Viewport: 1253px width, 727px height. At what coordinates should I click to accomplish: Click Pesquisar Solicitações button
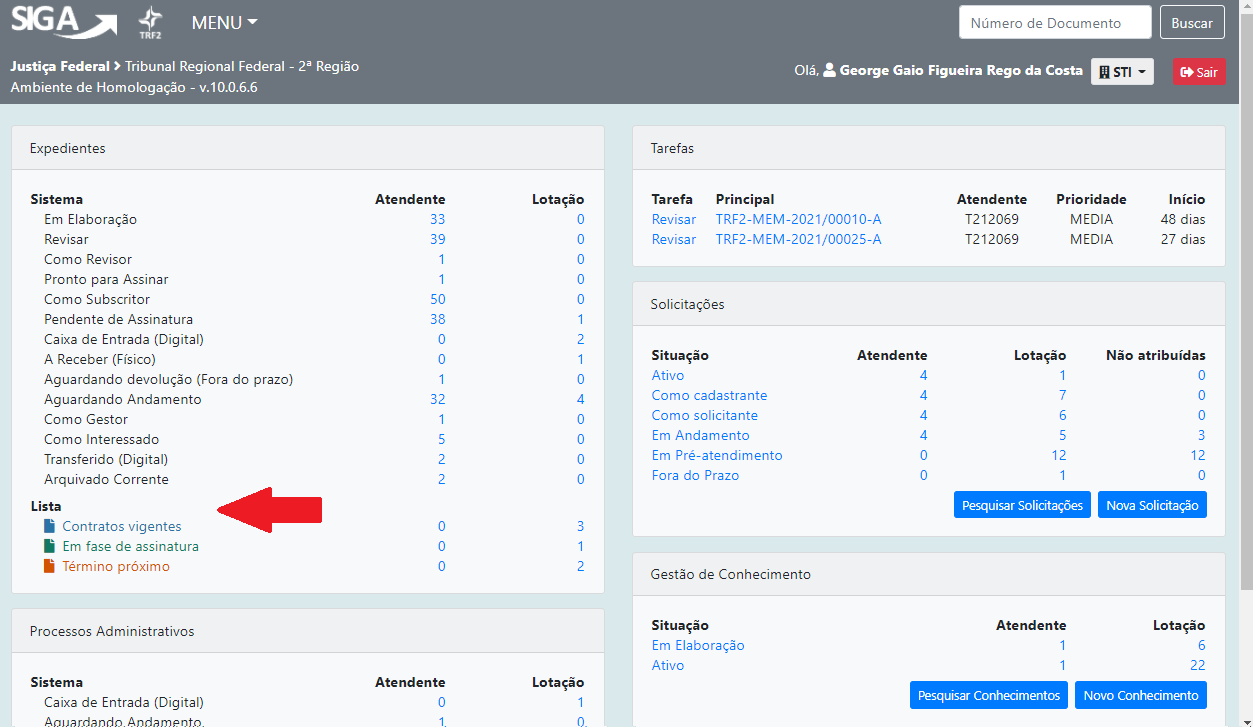coord(1022,505)
